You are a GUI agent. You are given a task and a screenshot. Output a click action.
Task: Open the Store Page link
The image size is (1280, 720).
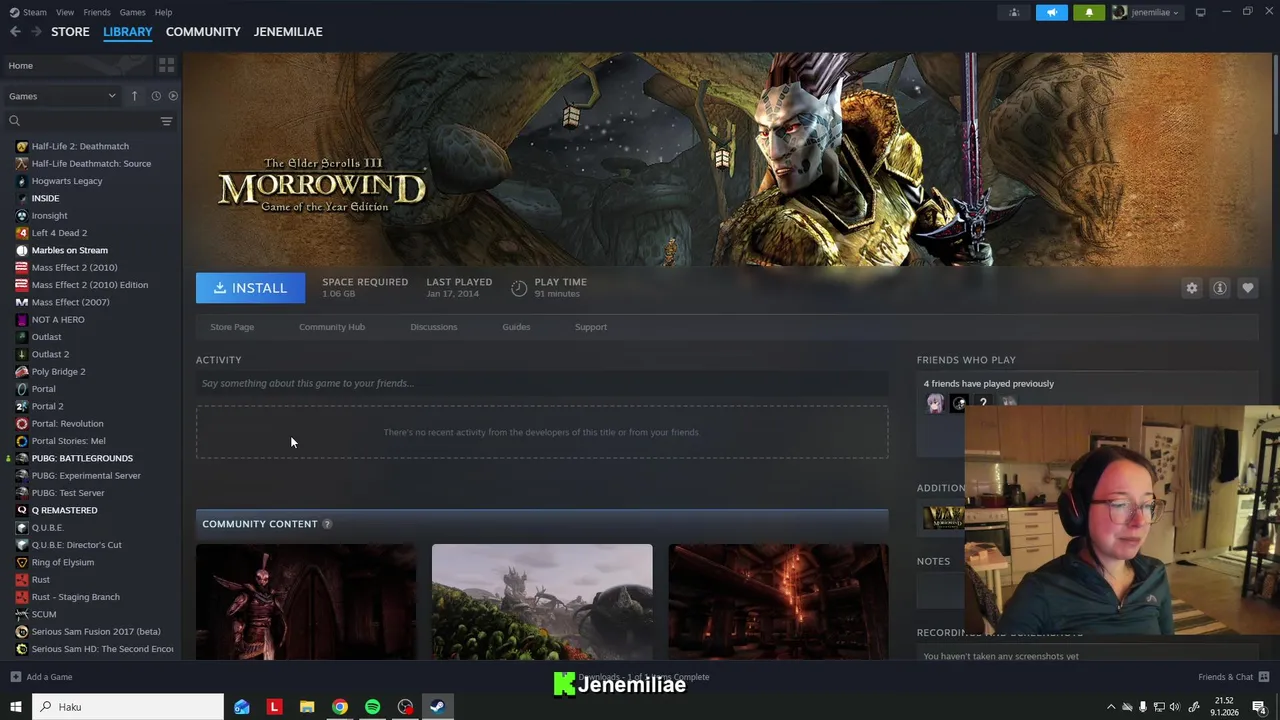(232, 327)
